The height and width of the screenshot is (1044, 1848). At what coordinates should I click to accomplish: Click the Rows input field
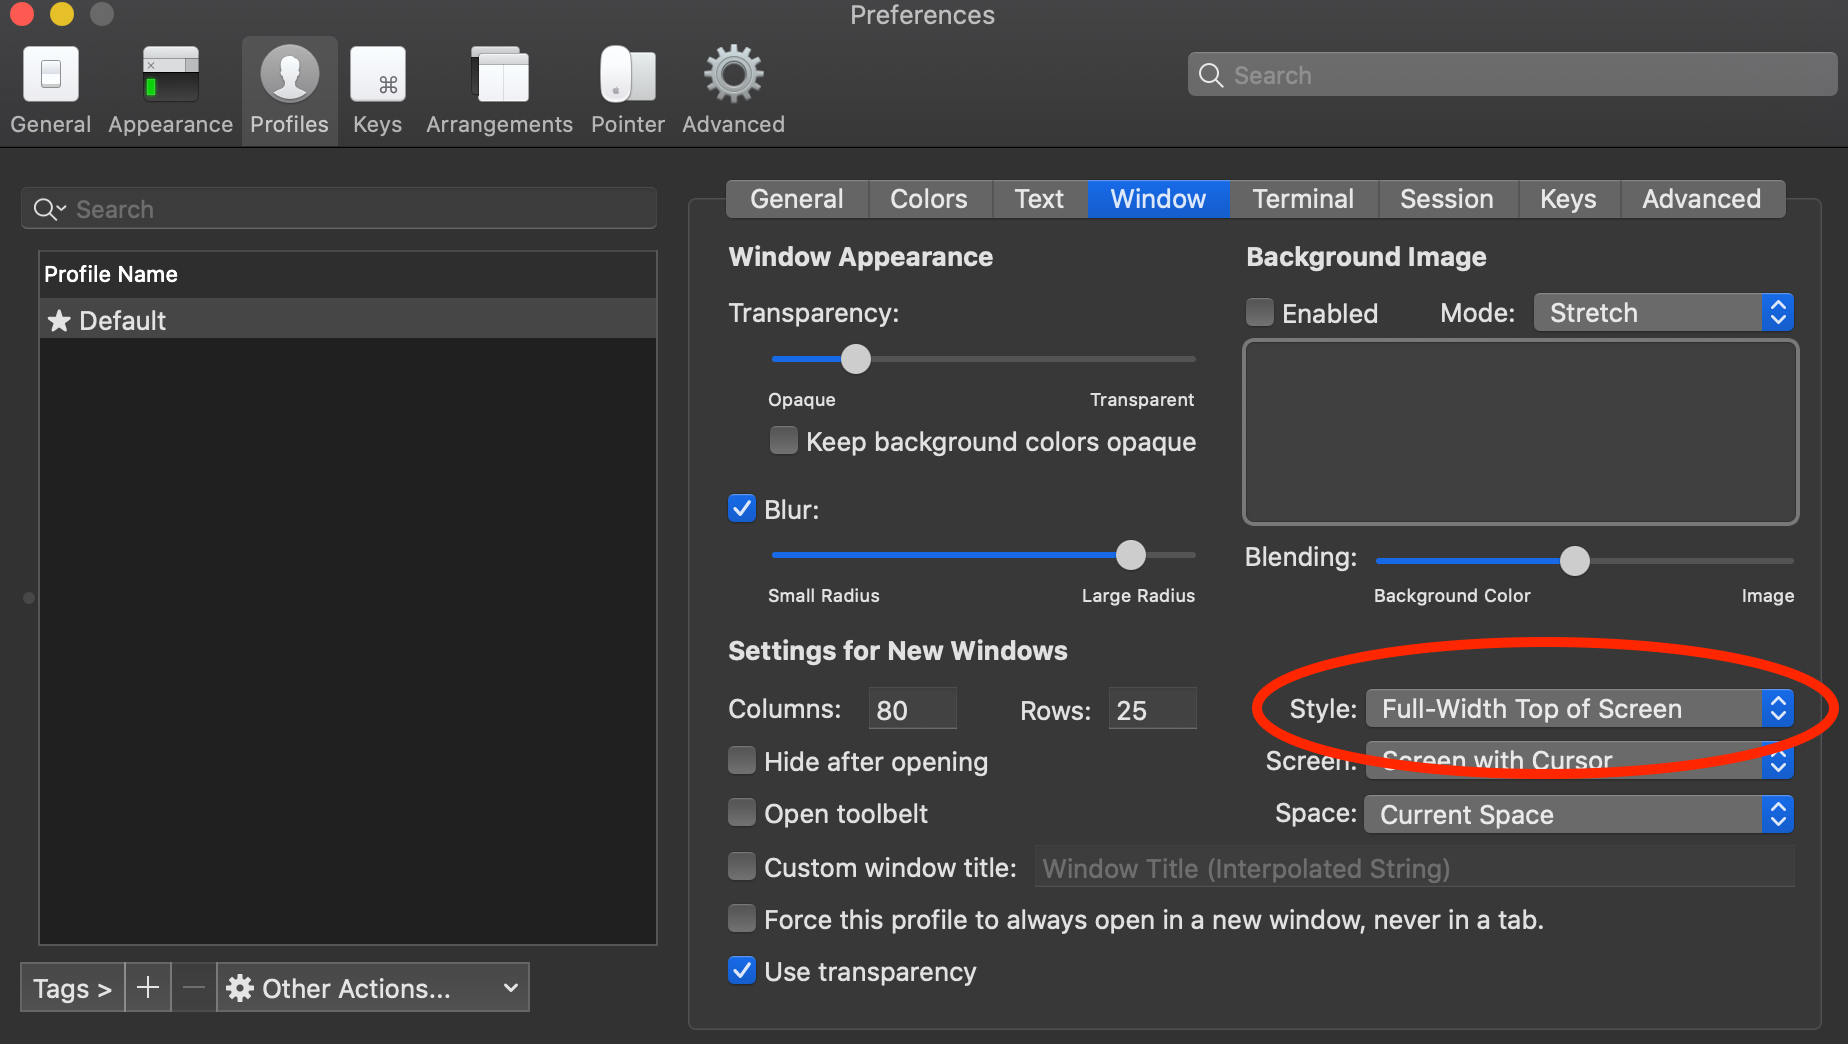(1152, 709)
